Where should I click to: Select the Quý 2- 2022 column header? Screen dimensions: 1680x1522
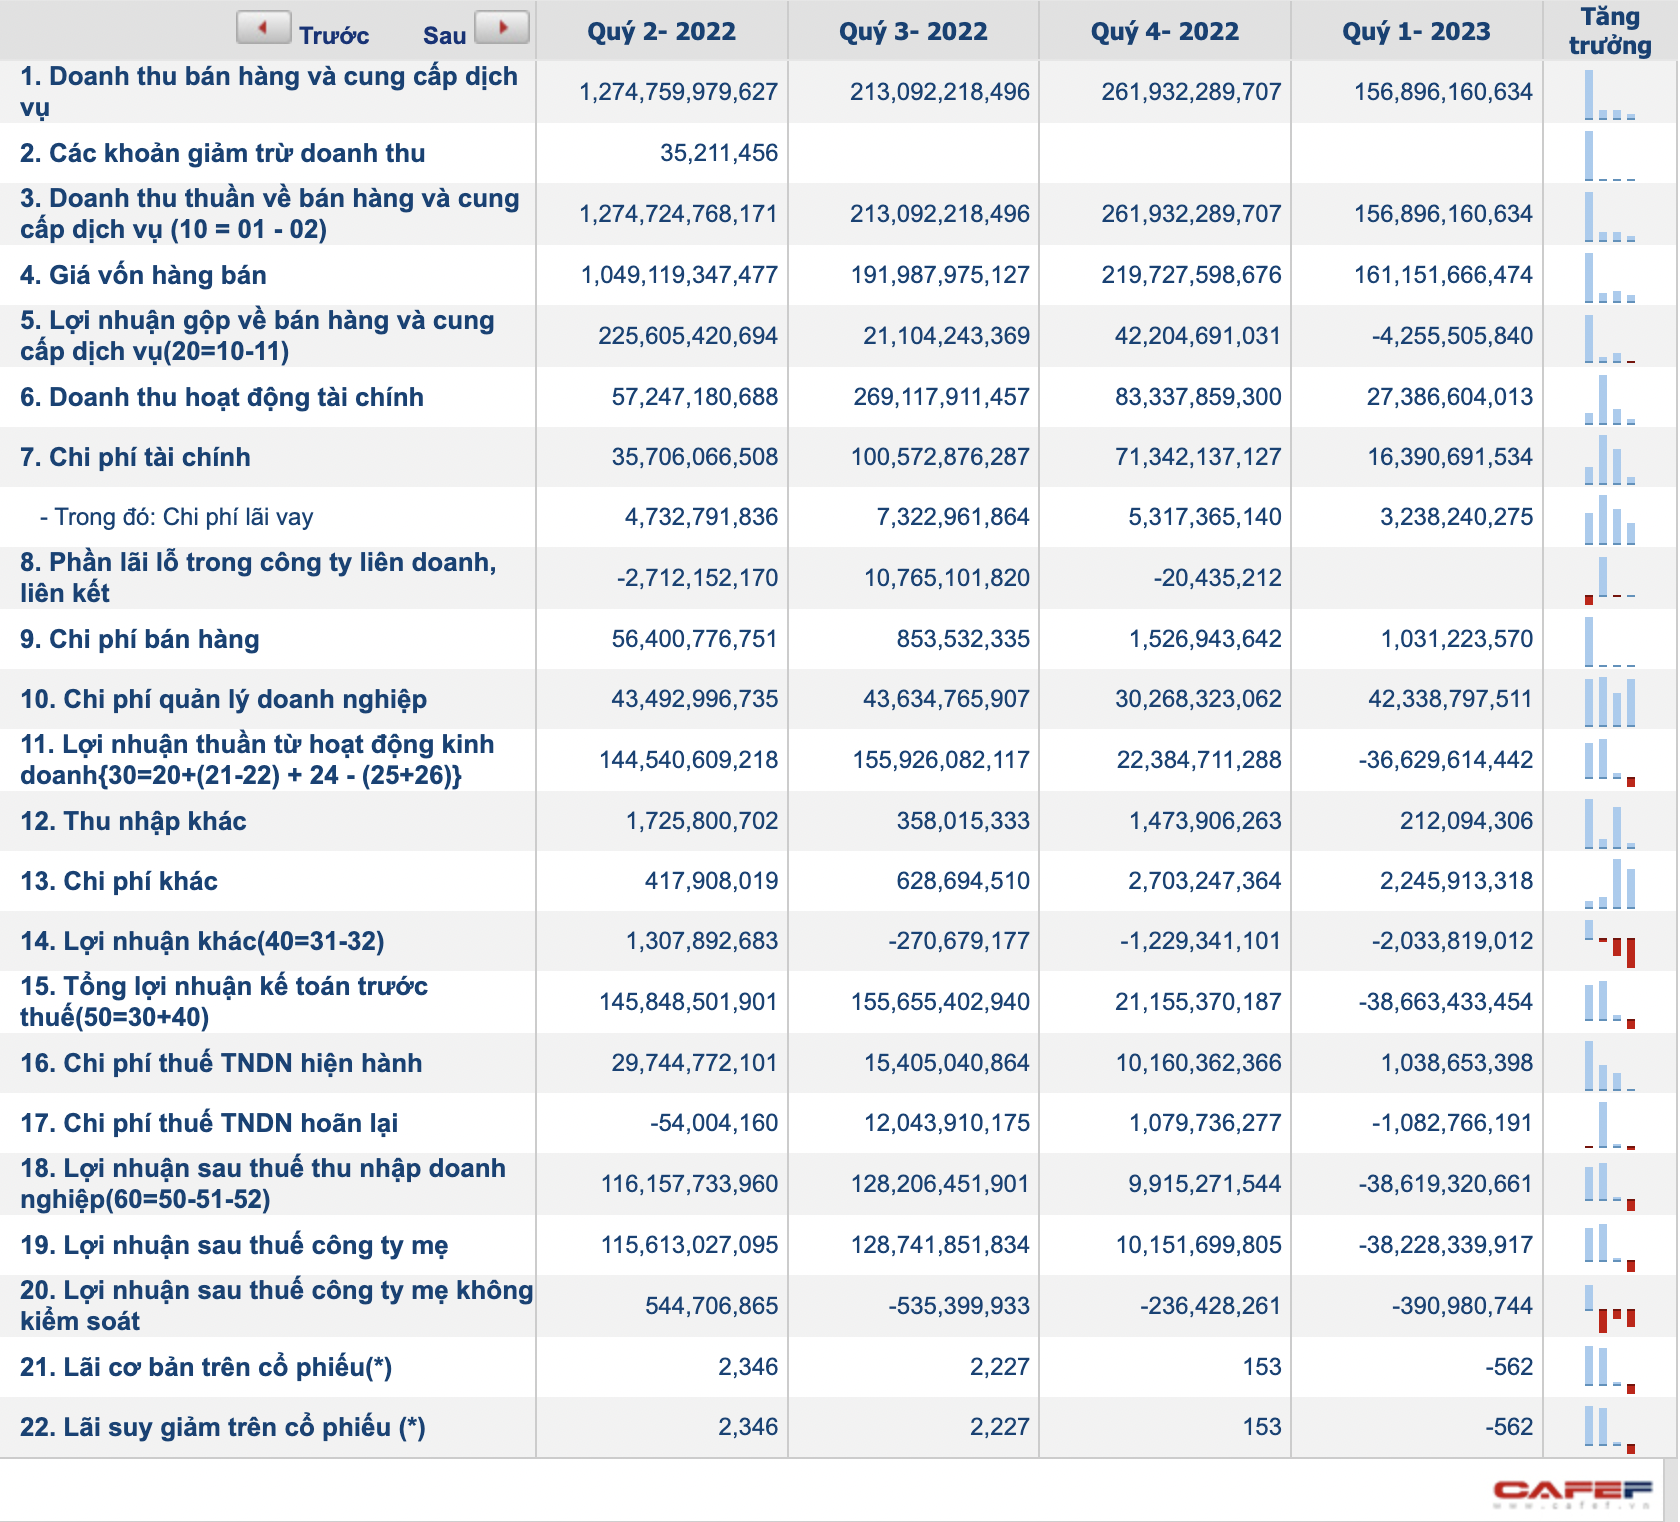pyautogui.click(x=662, y=31)
